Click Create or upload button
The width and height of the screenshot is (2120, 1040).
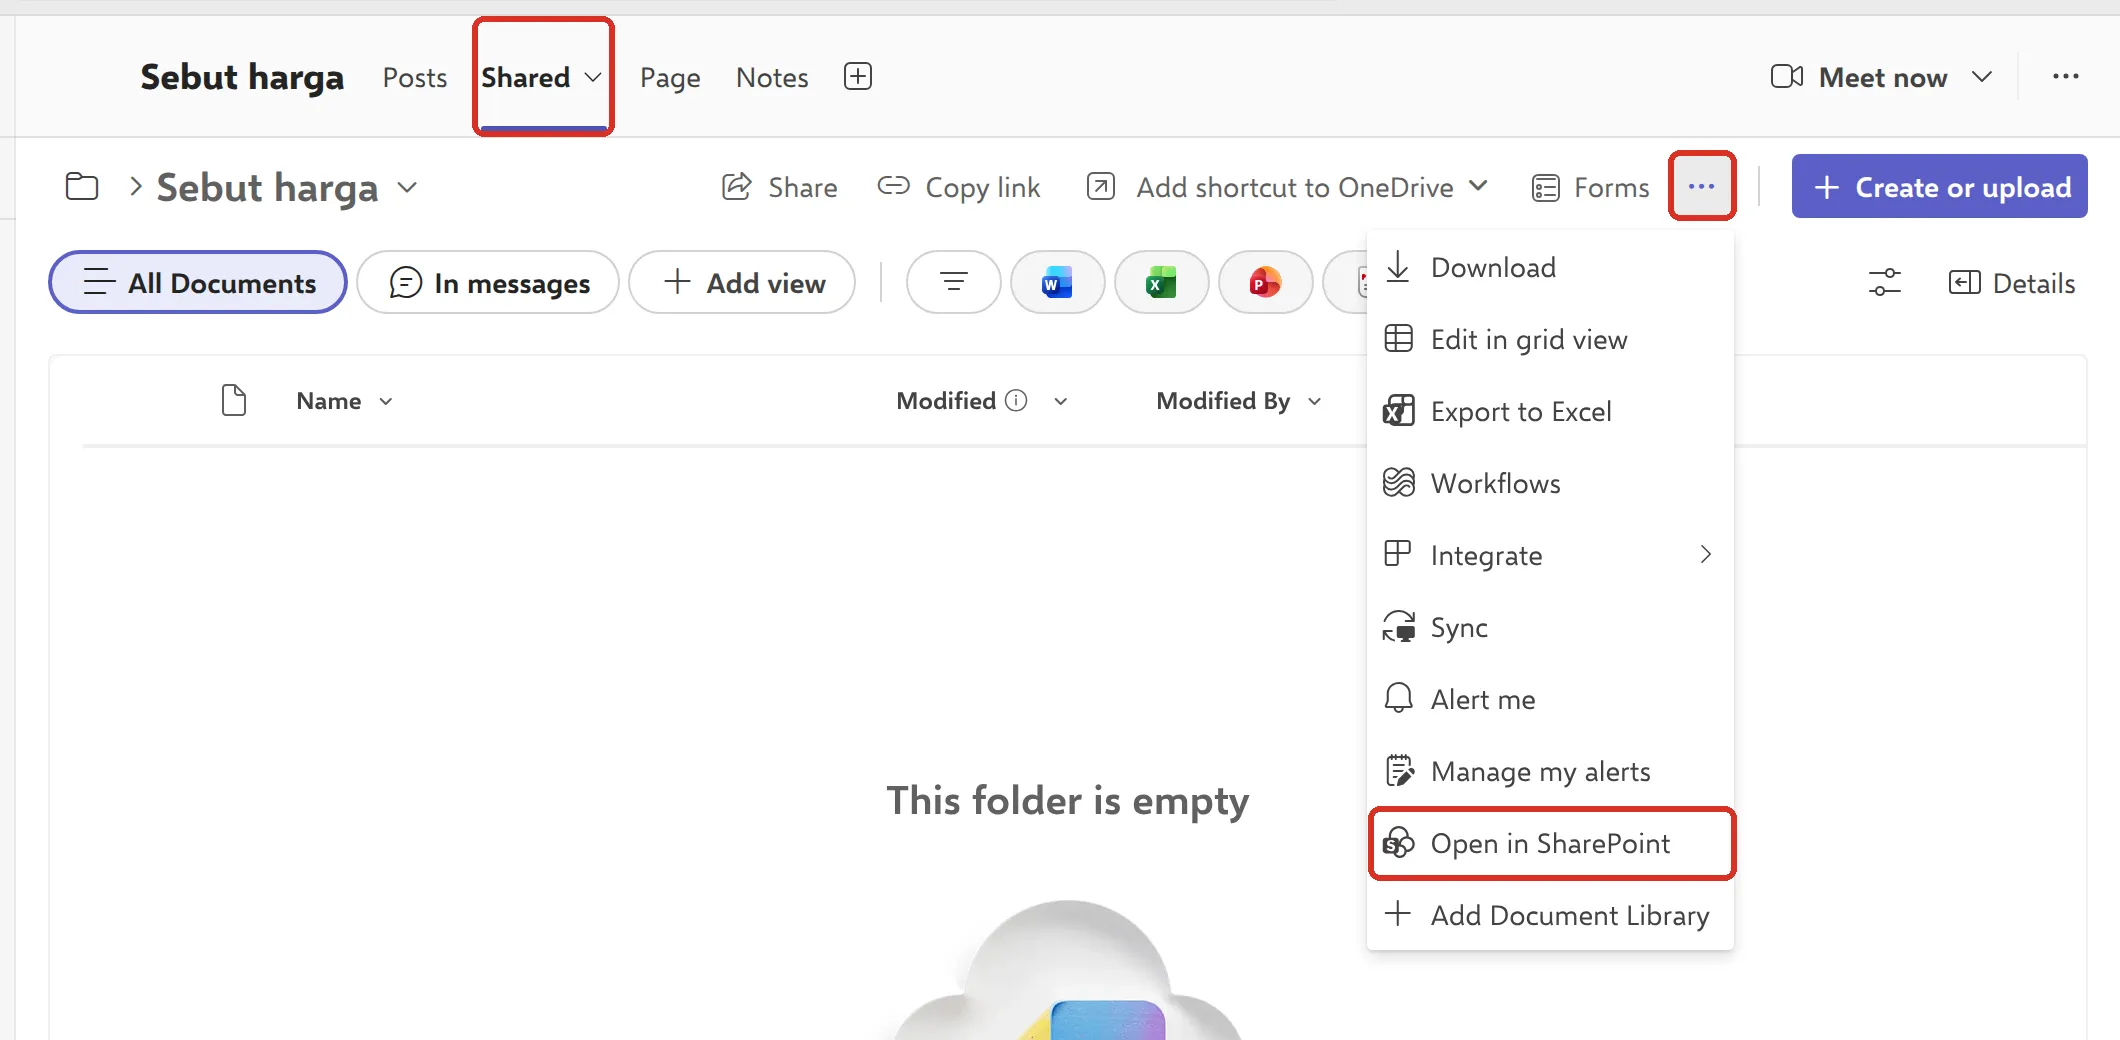pos(1940,187)
